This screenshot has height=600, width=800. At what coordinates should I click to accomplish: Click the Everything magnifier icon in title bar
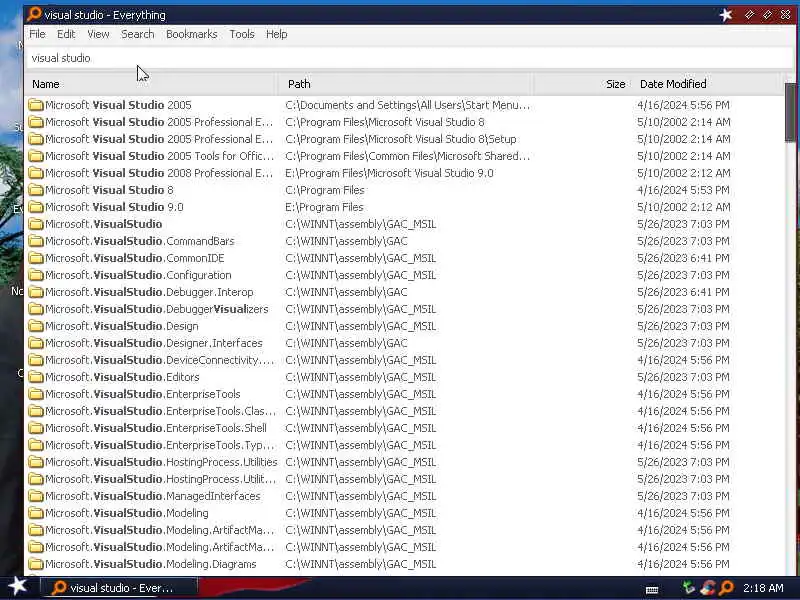34,14
